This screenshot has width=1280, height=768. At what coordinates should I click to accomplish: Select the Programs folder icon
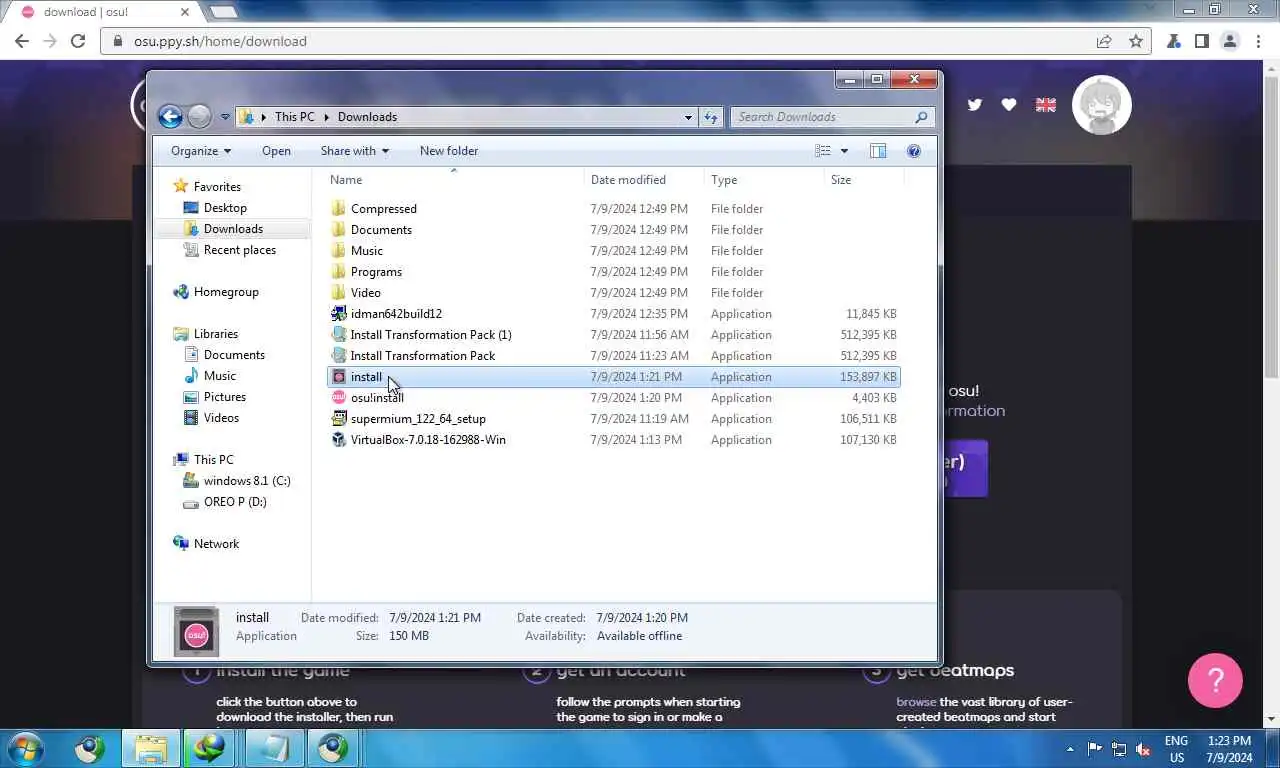coord(339,272)
